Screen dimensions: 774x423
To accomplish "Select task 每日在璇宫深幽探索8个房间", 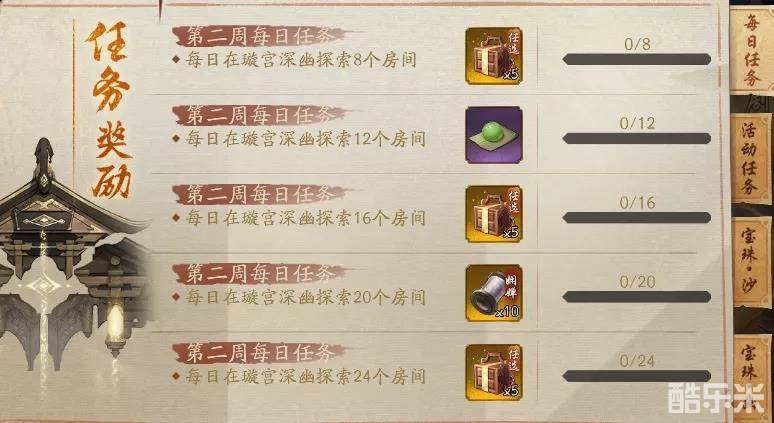I will click(301, 60).
